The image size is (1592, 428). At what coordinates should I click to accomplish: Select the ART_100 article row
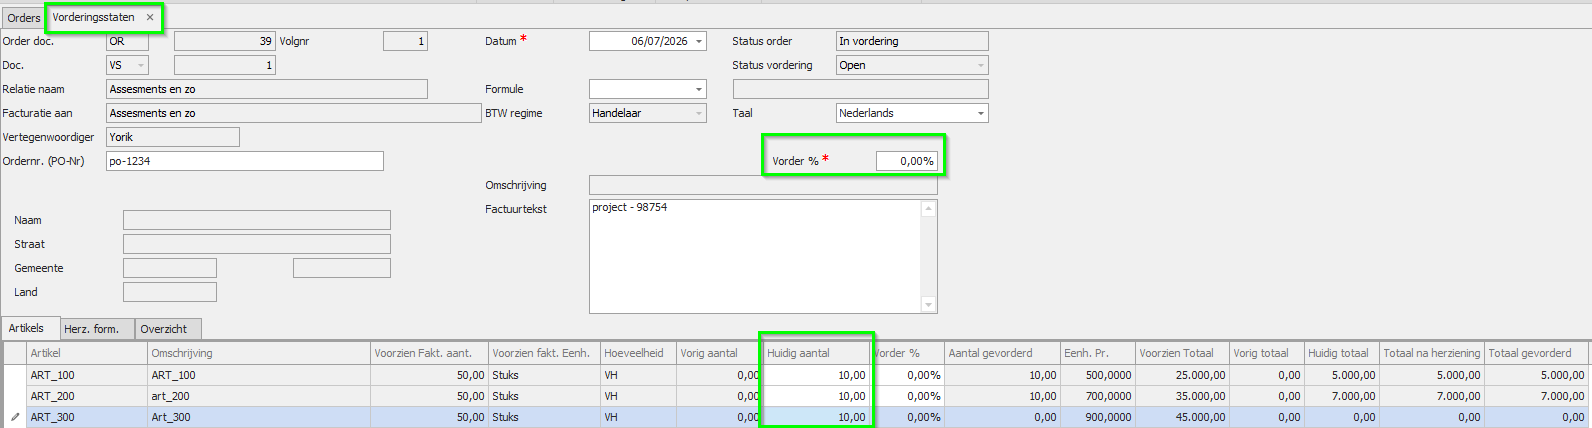796,375
